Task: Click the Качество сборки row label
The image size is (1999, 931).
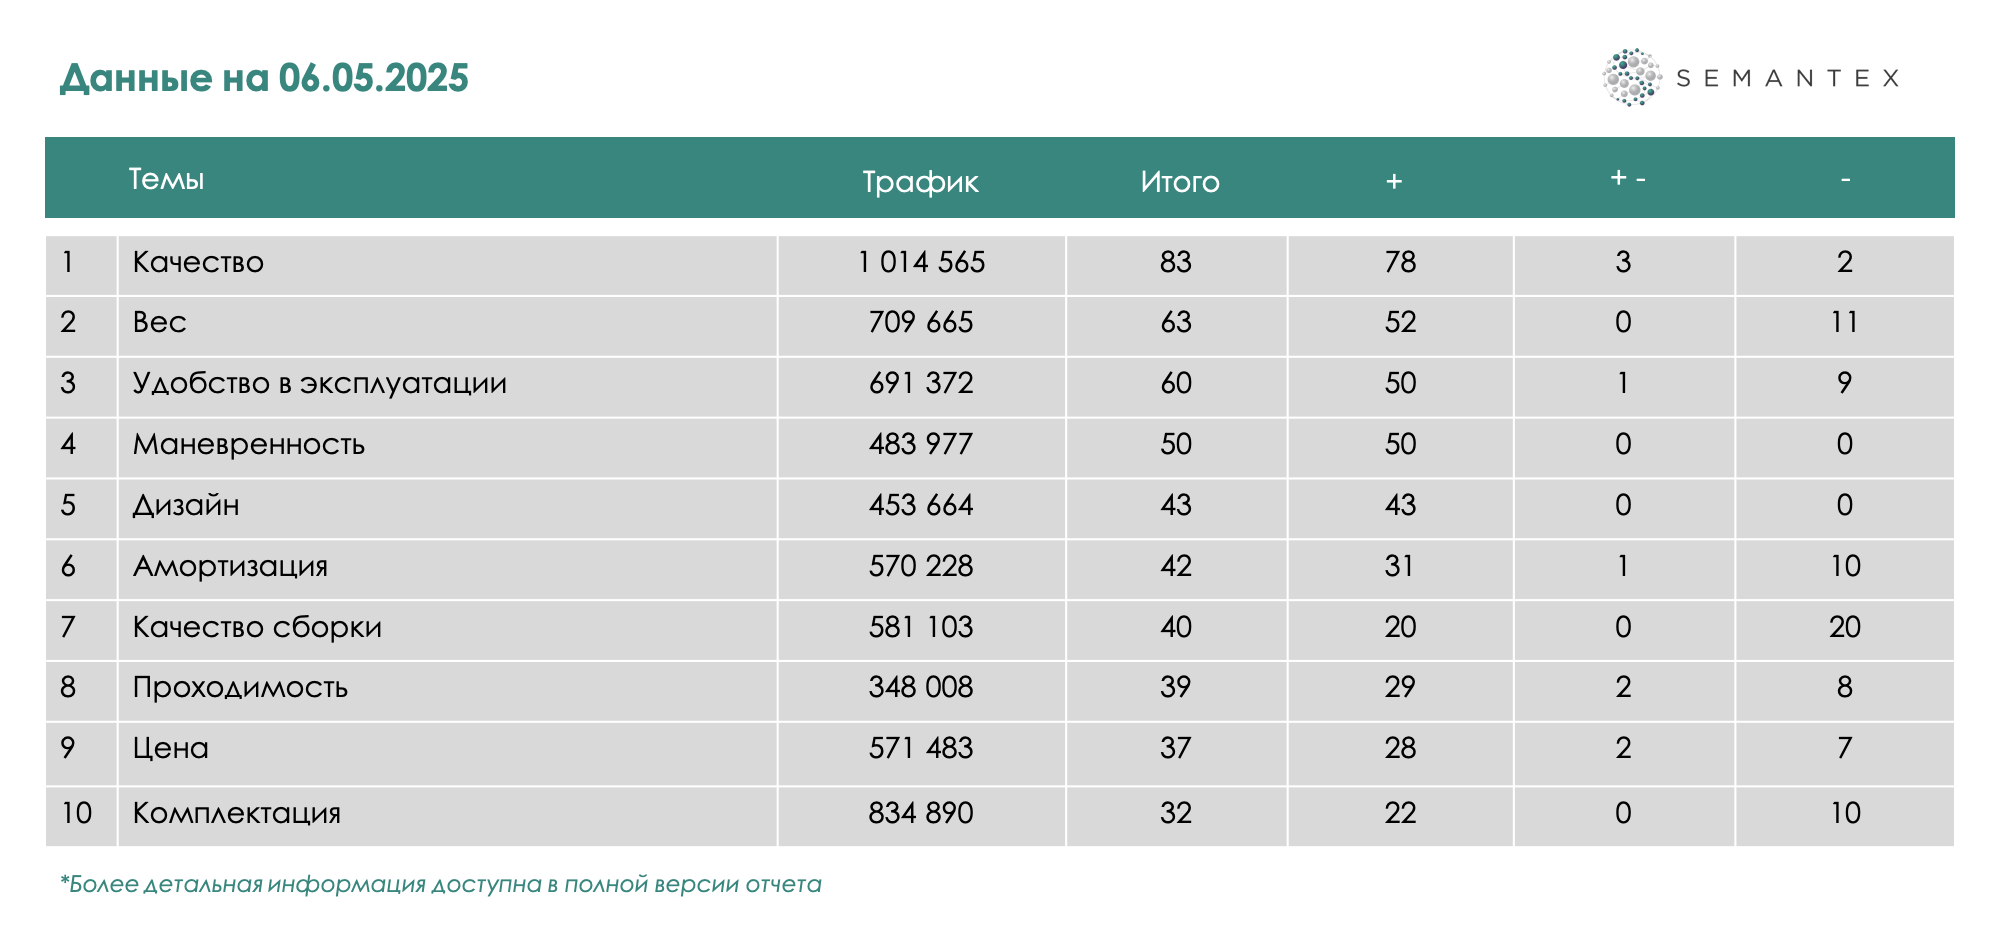Action: [x=257, y=627]
